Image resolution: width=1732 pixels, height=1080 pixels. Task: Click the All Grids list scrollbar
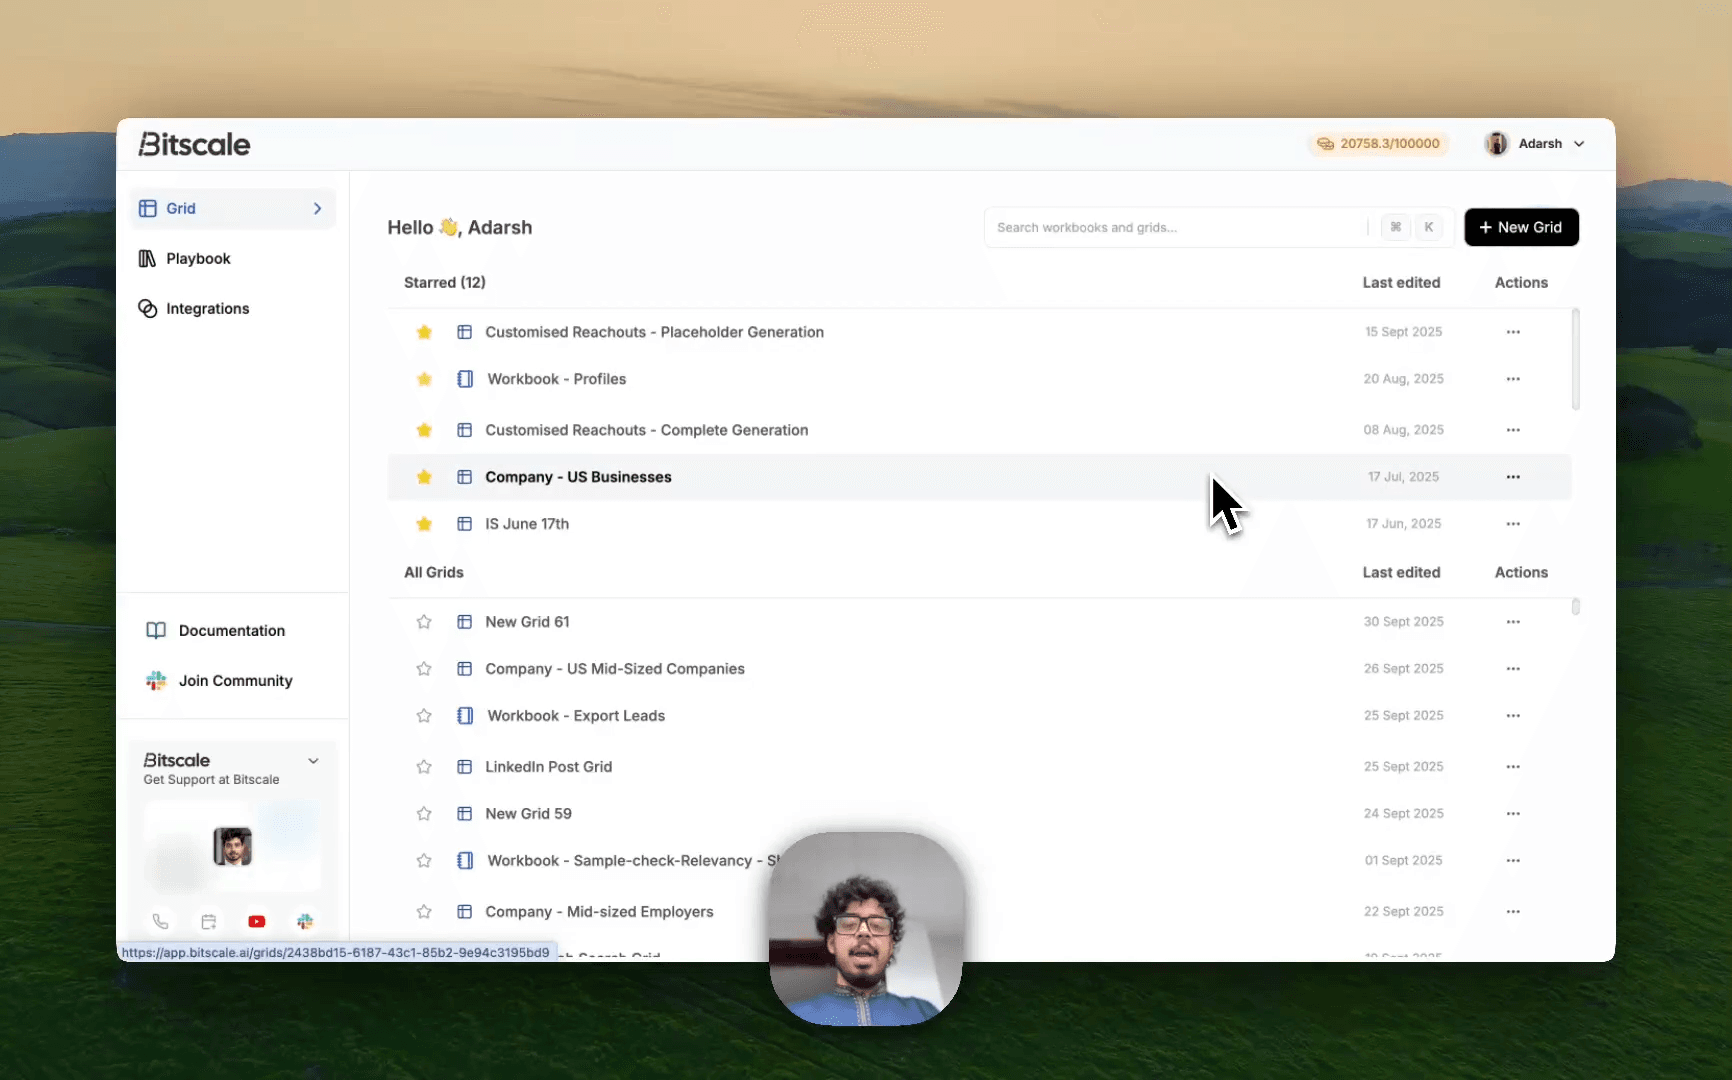coord(1575,607)
